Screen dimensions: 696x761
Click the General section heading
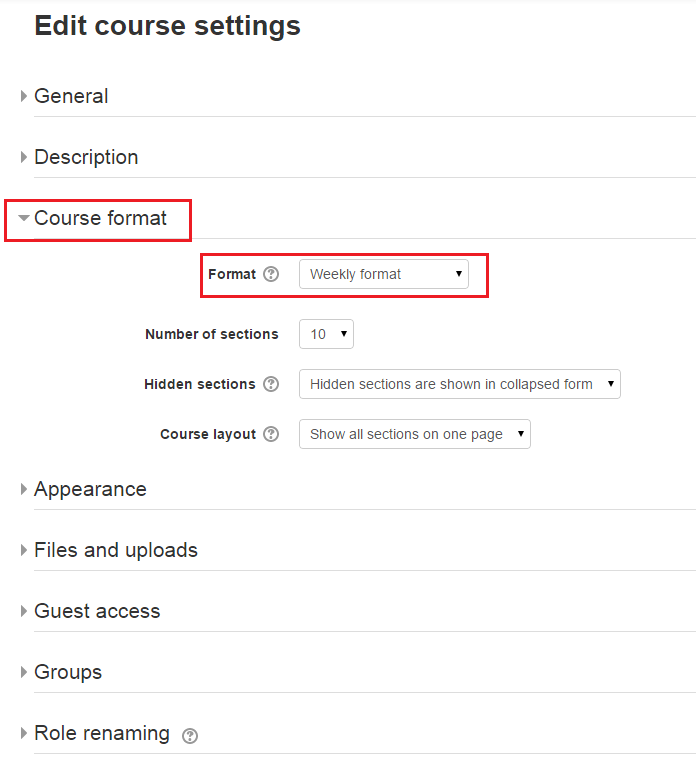[71, 96]
